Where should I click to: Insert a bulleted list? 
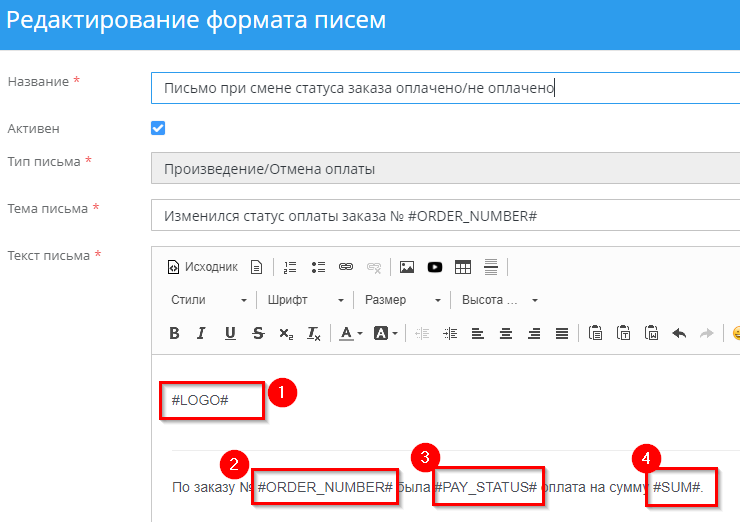tap(319, 267)
